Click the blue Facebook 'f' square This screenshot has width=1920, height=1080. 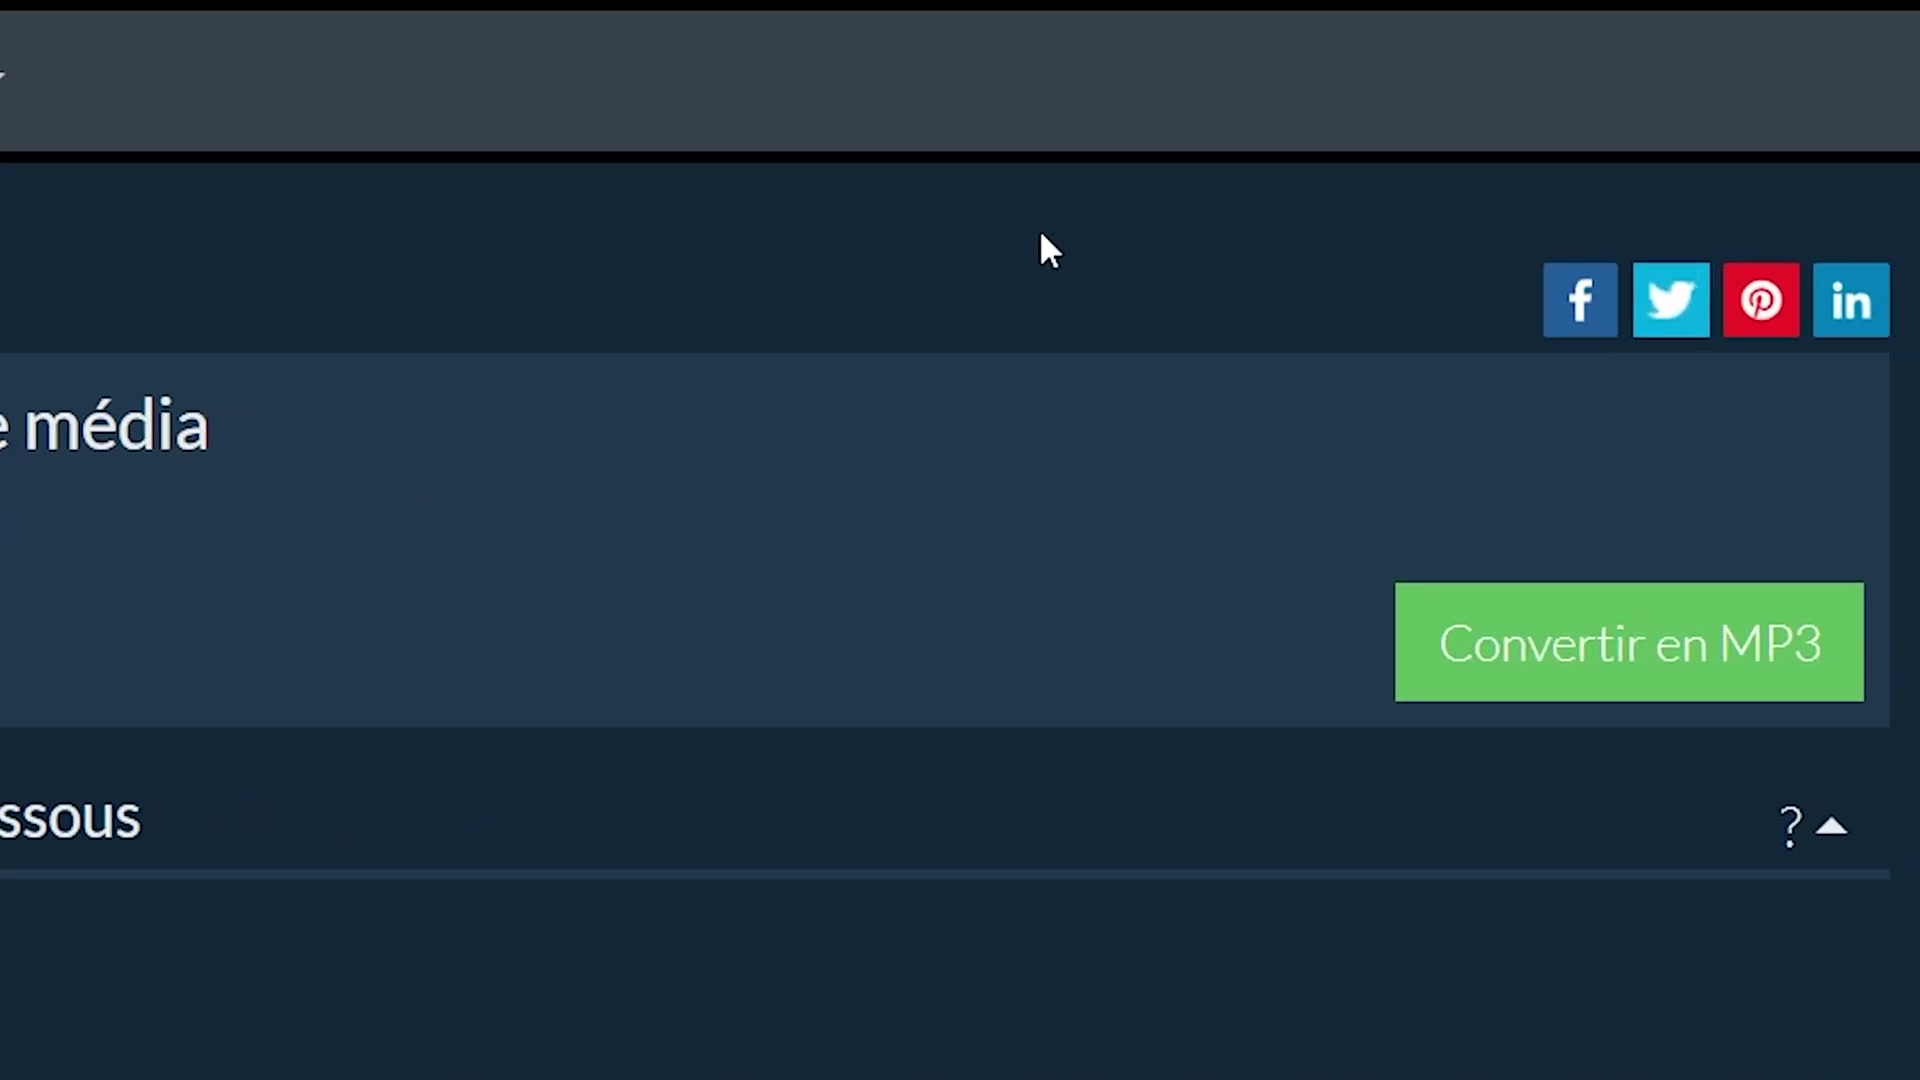click(x=1580, y=300)
